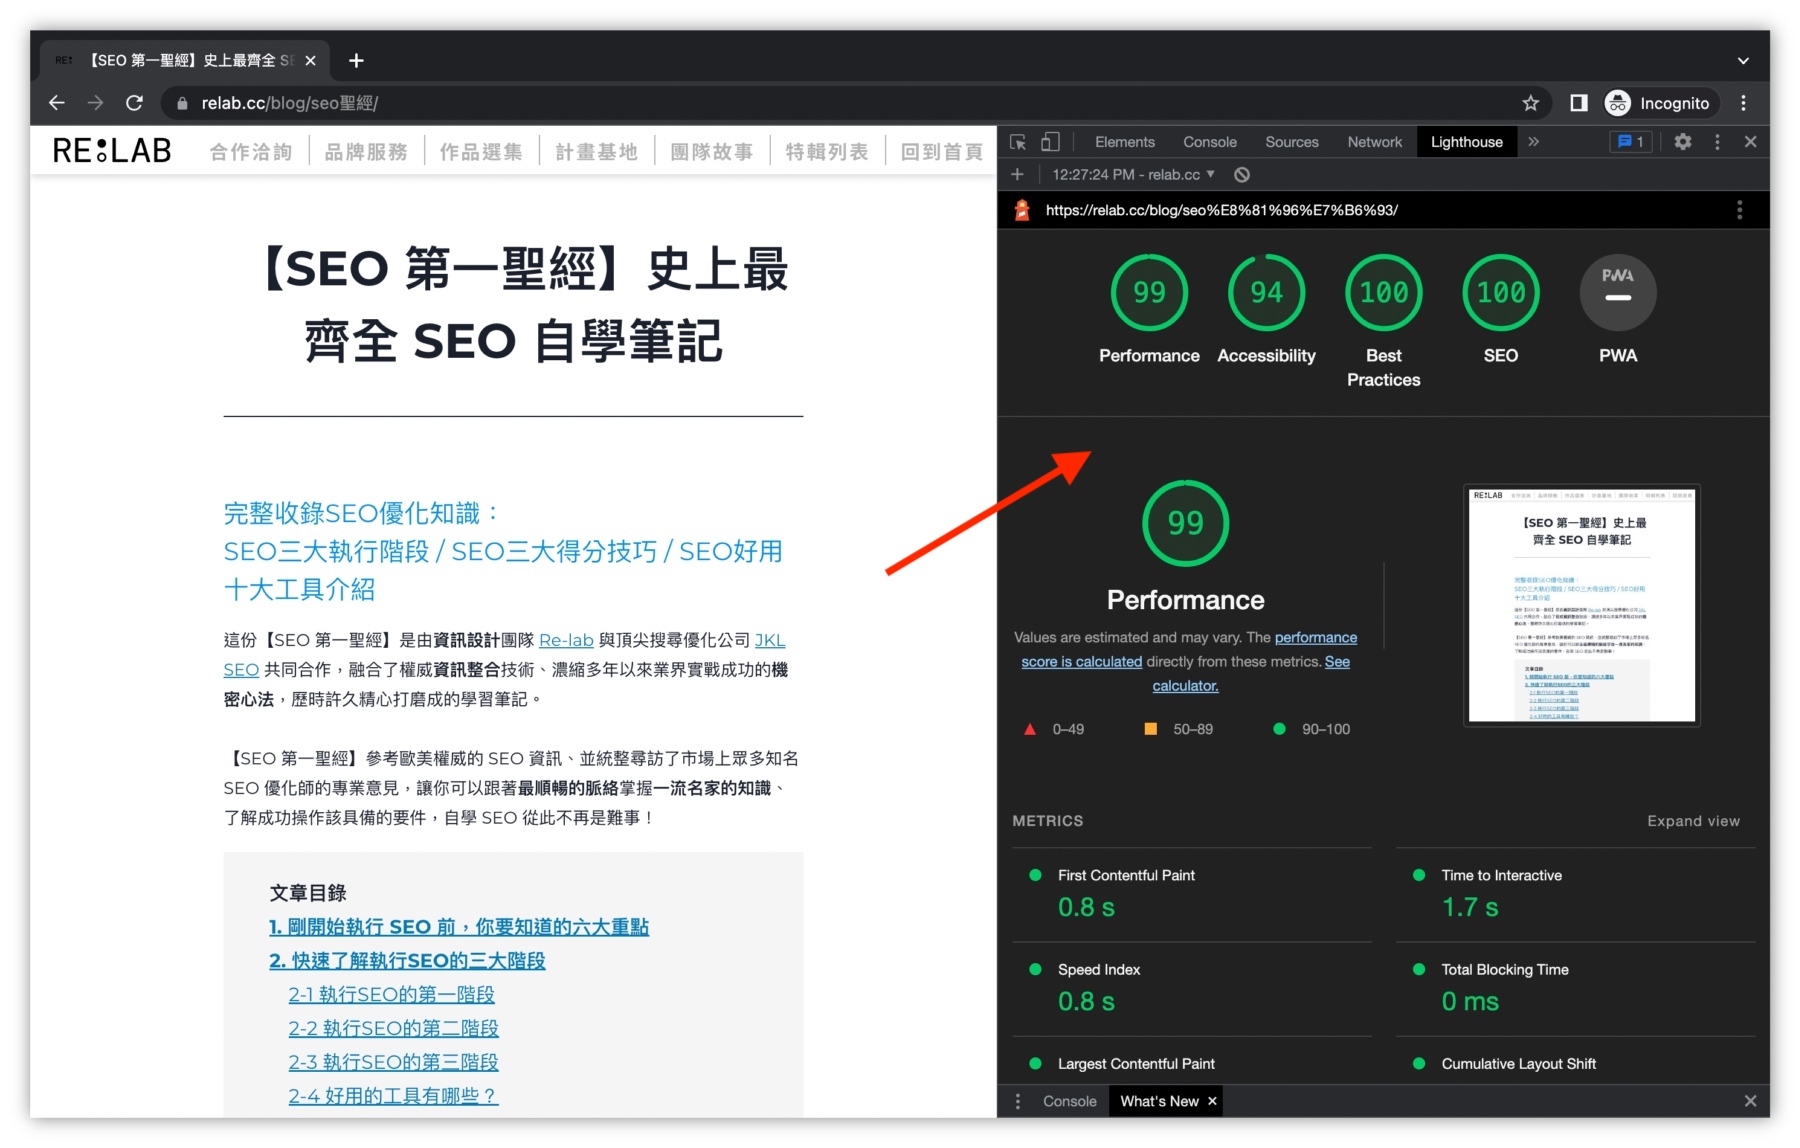1800x1148 pixels.
Task: Bookmark the page with the star icon
Action: [1530, 102]
